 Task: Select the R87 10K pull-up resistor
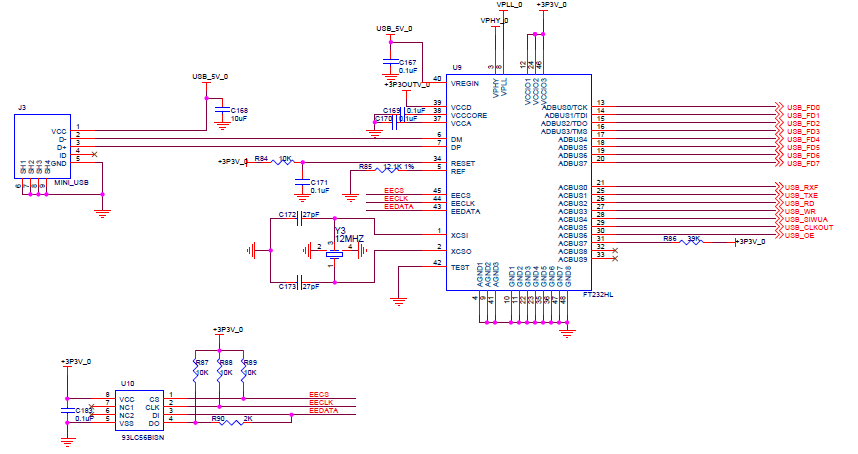[x=195, y=371]
